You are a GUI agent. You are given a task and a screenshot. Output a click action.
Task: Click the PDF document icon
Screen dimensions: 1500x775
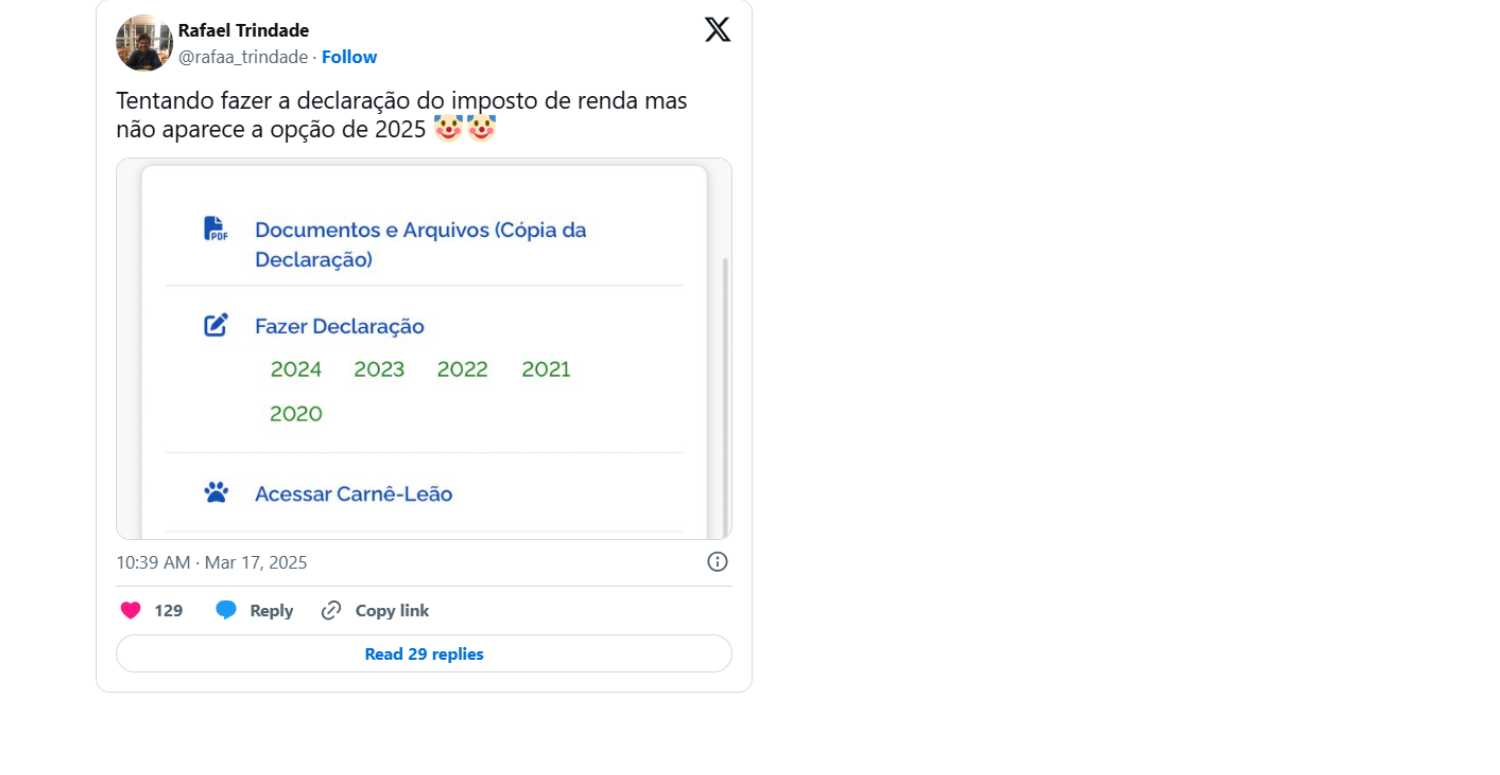point(215,229)
